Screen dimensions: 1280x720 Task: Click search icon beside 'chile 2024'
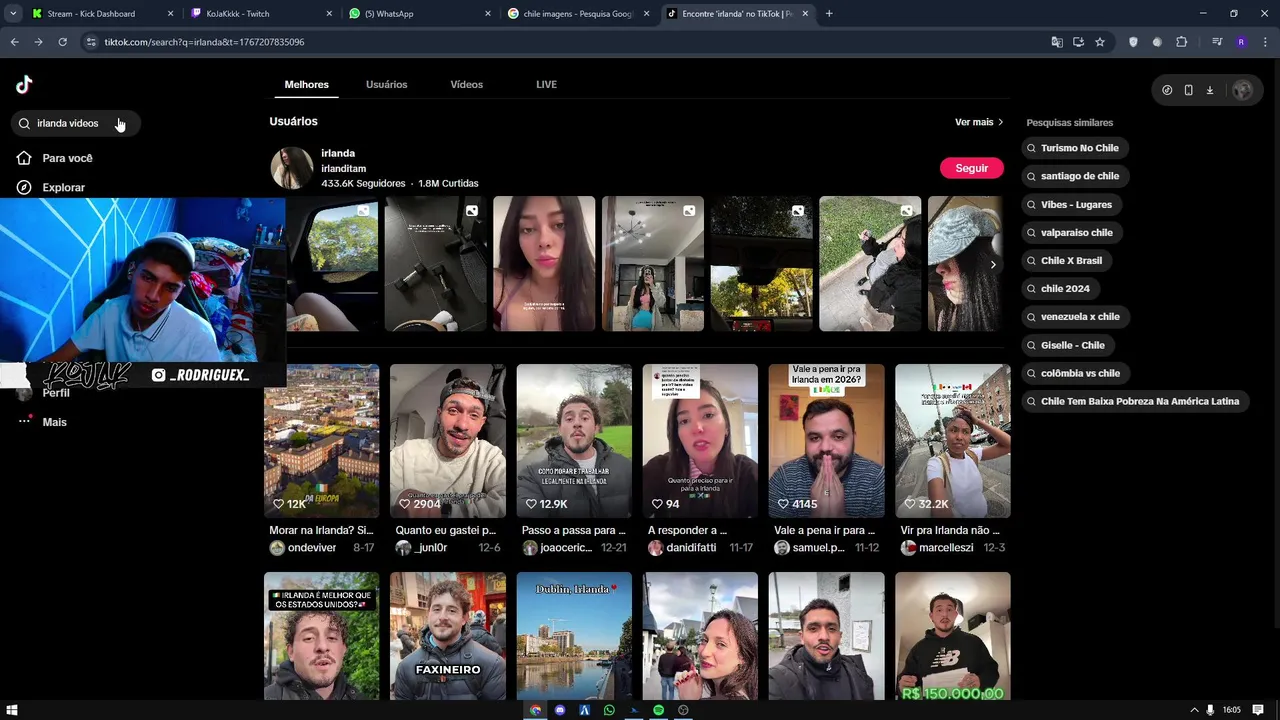(1031, 289)
